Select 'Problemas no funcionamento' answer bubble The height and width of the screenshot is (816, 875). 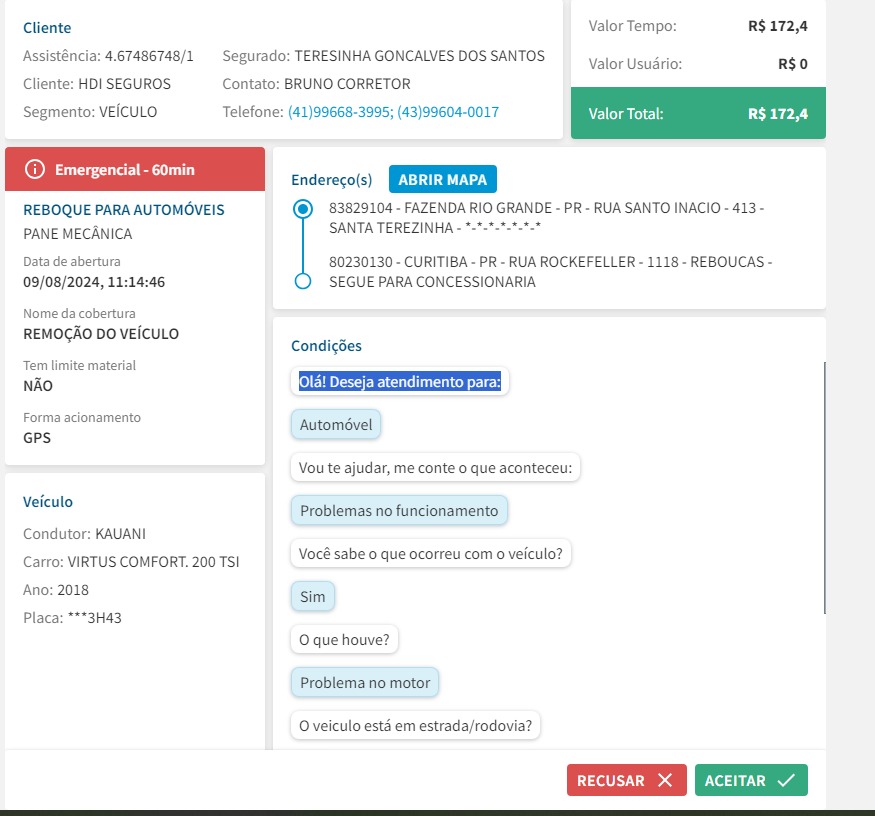pos(399,511)
